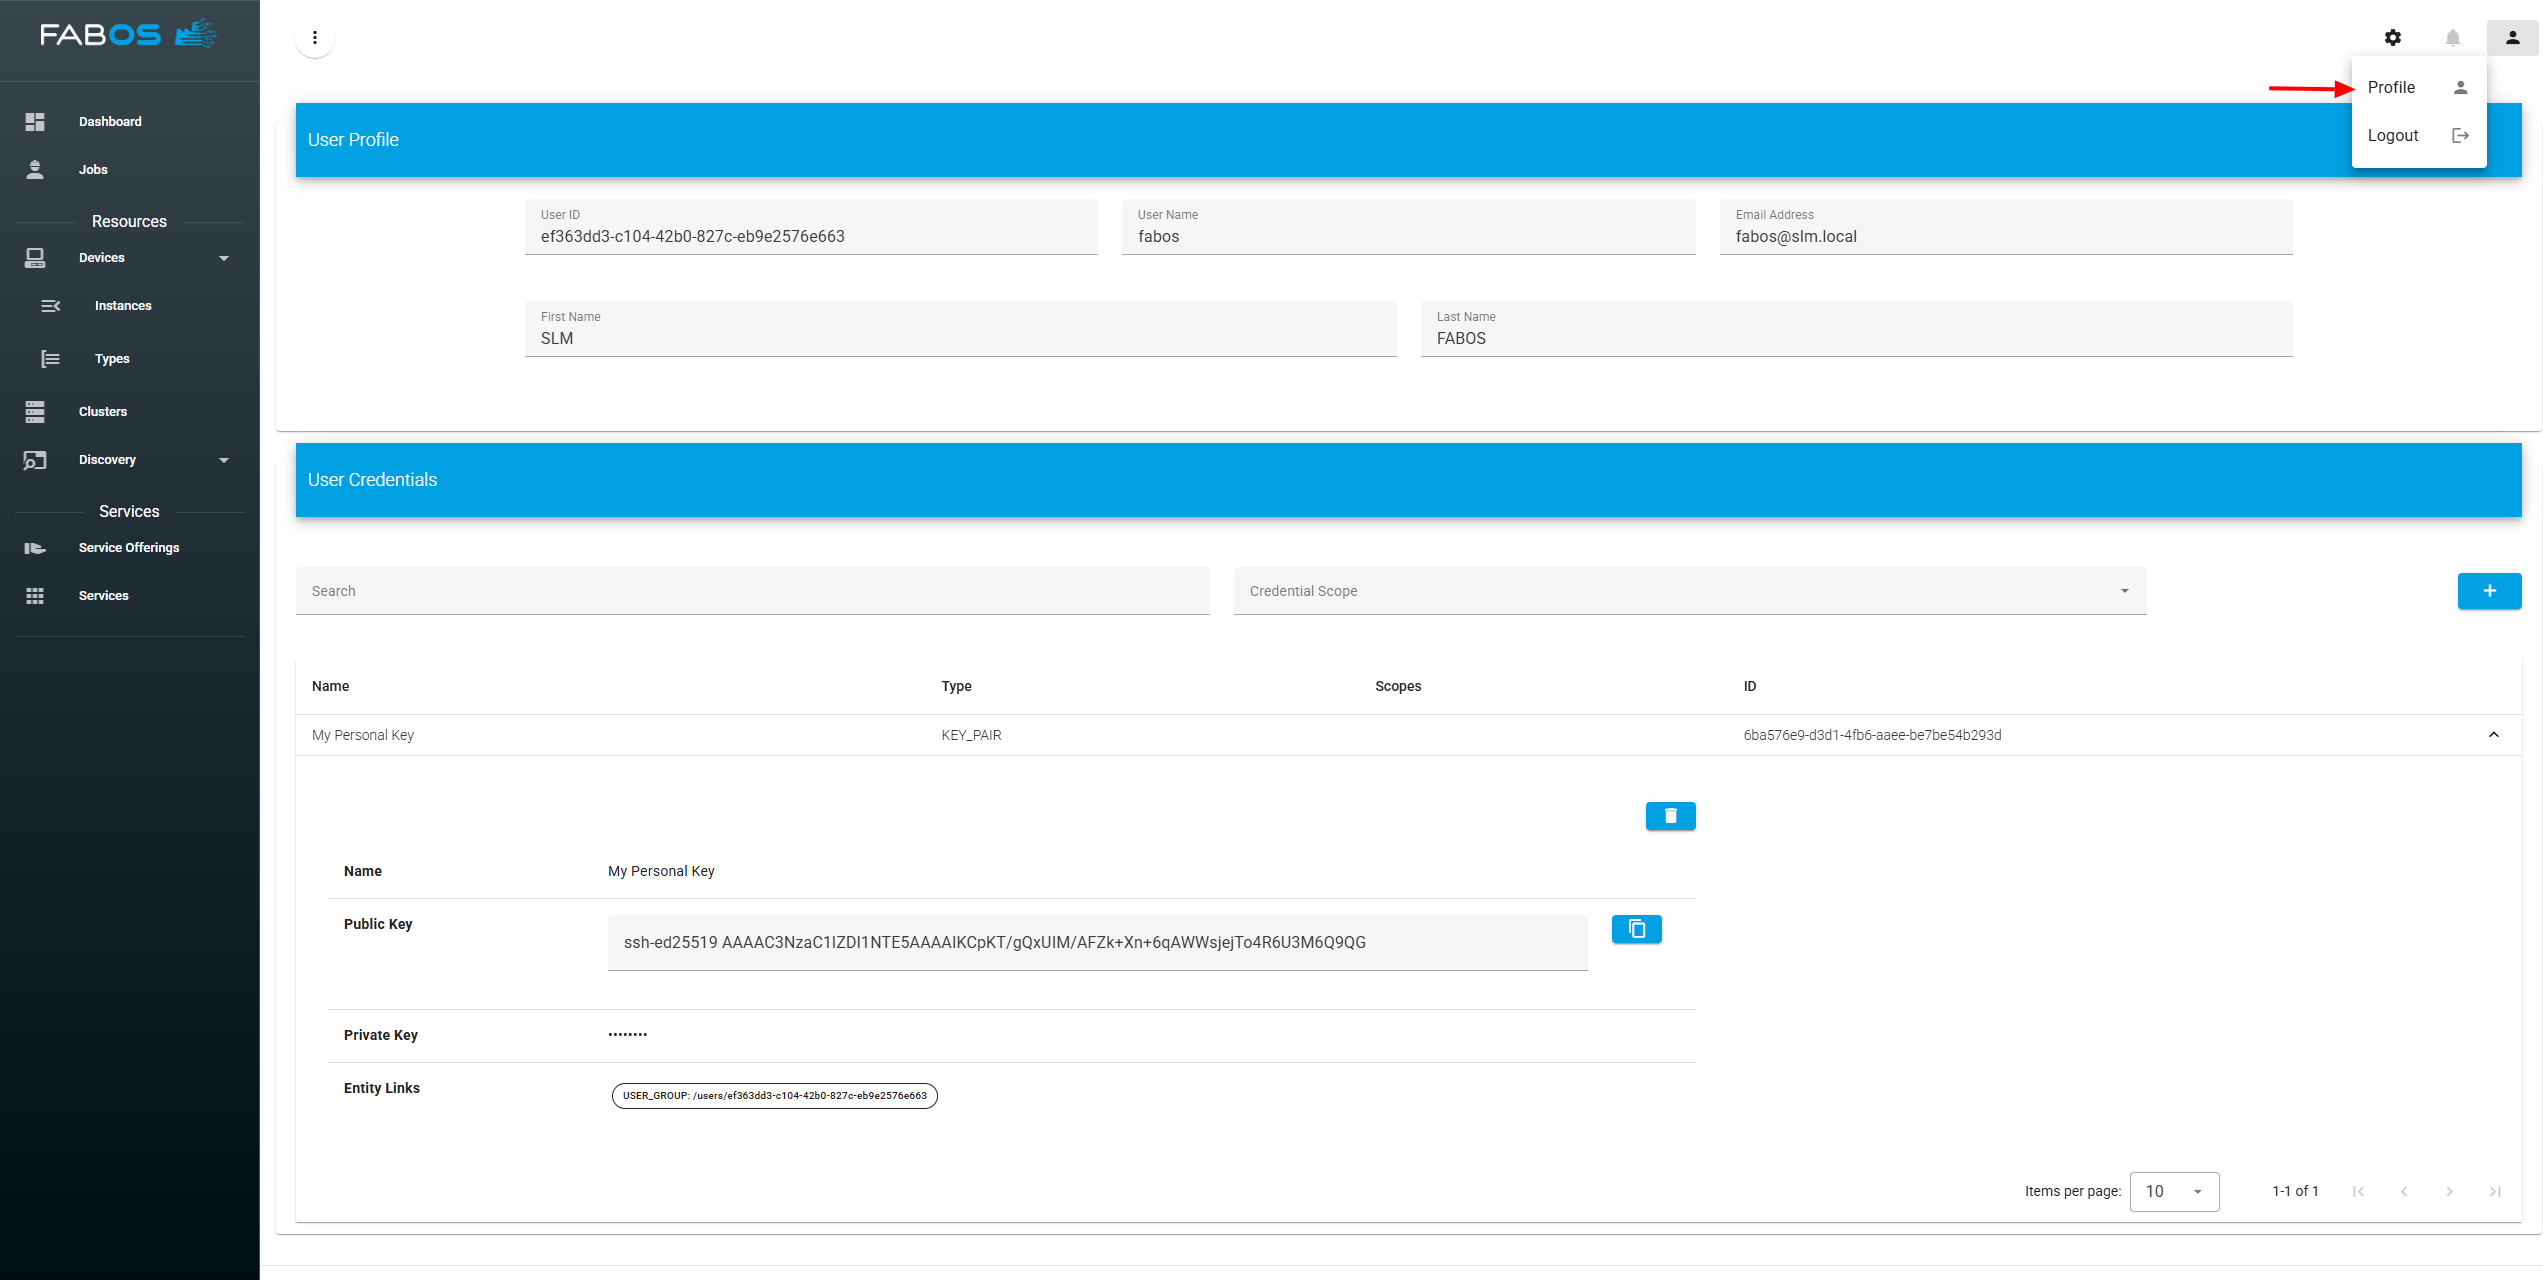Open the Dashboard from the sidebar
This screenshot has height=1282, width=2543.
tap(110, 121)
